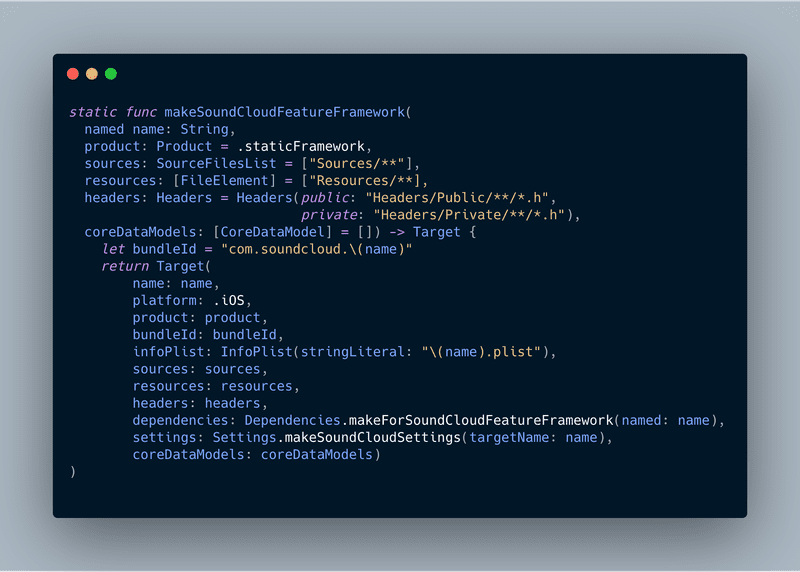Click the .iOS platform value
Viewport: 800px width, 572px height.
pos(229,301)
